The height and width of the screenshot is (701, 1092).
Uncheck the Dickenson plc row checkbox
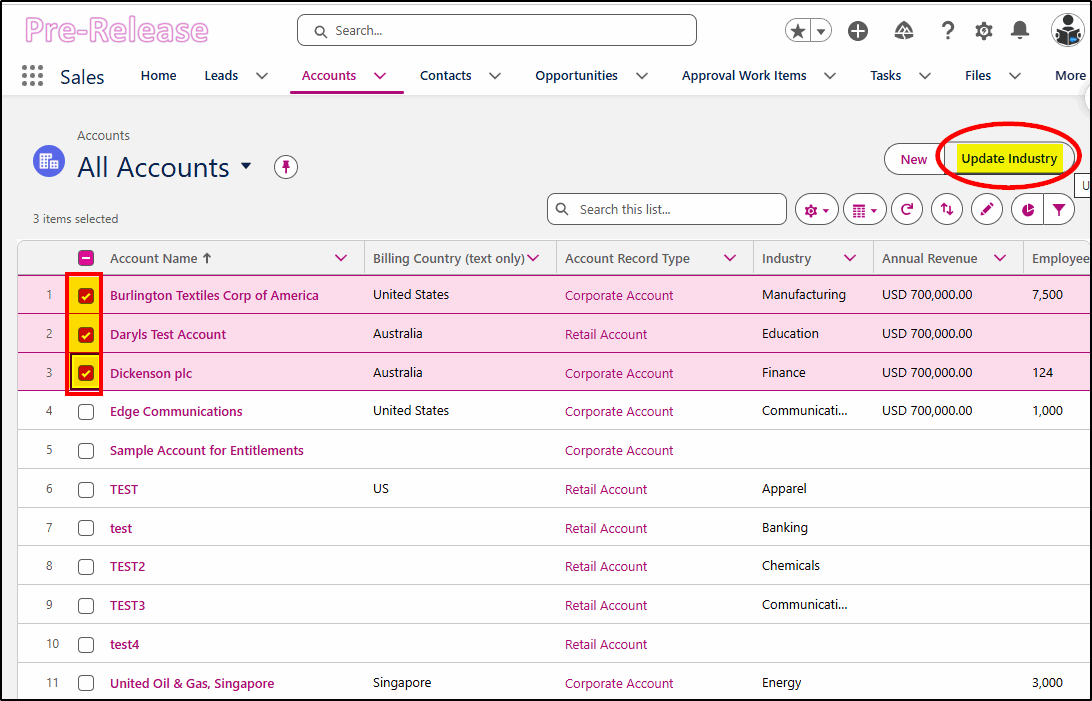[86, 373]
